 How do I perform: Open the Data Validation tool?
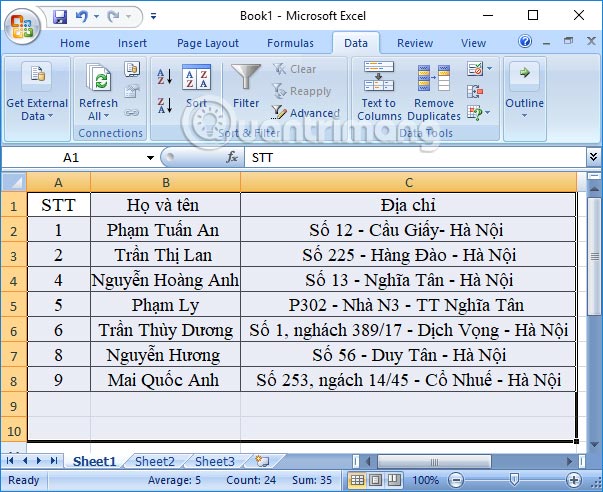tap(475, 69)
